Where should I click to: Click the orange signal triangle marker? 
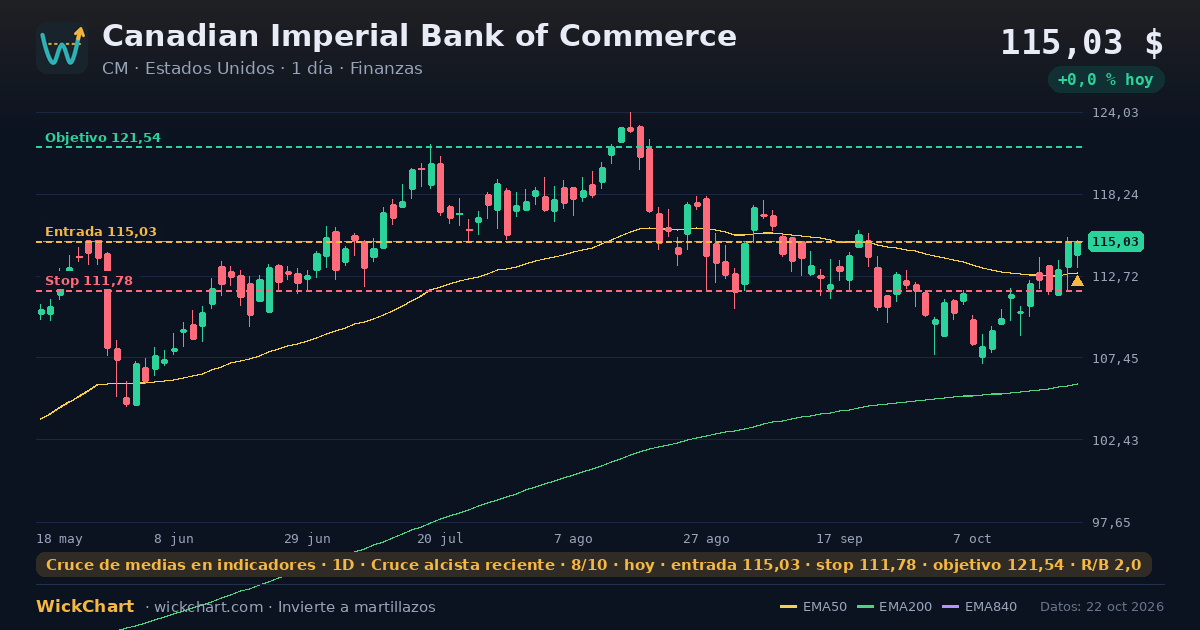click(1077, 281)
